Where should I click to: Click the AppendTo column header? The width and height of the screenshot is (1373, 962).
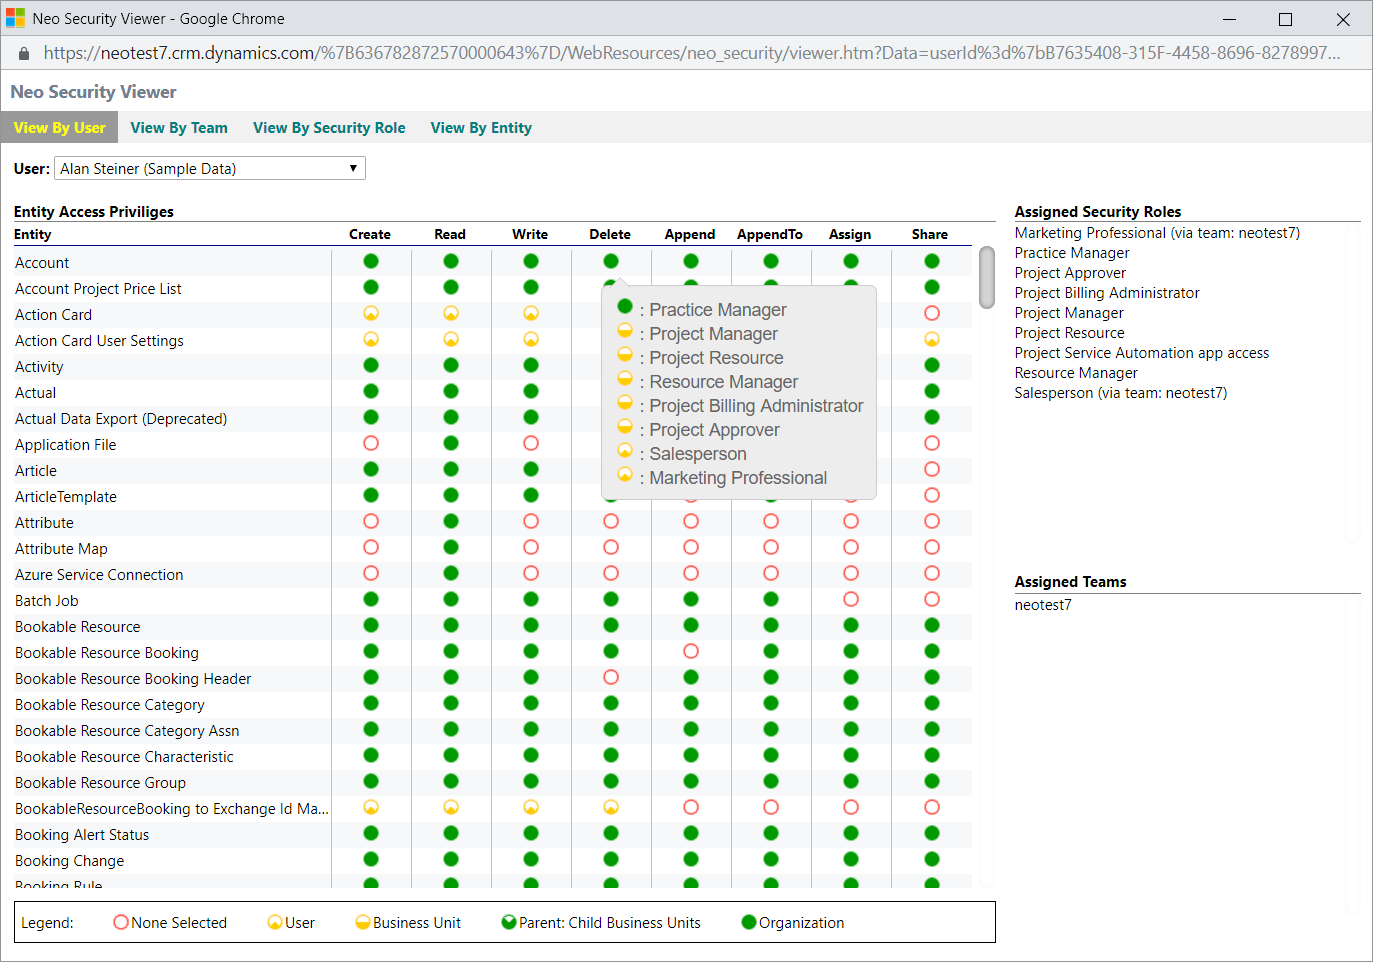click(x=770, y=234)
